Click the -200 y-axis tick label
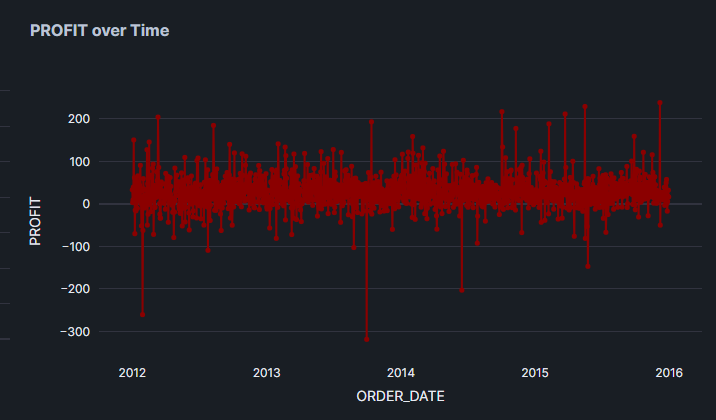716x420 pixels. (77, 289)
